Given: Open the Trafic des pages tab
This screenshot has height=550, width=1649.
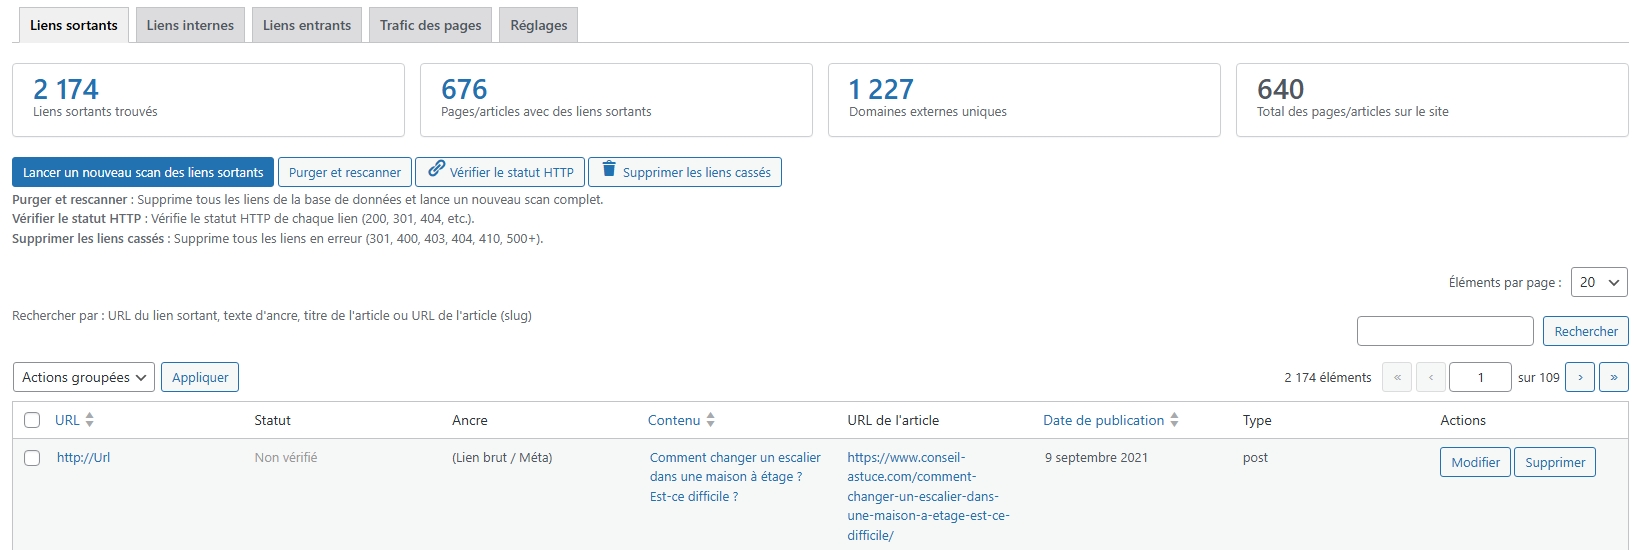Looking at the screenshot, I should coord(430,25).
